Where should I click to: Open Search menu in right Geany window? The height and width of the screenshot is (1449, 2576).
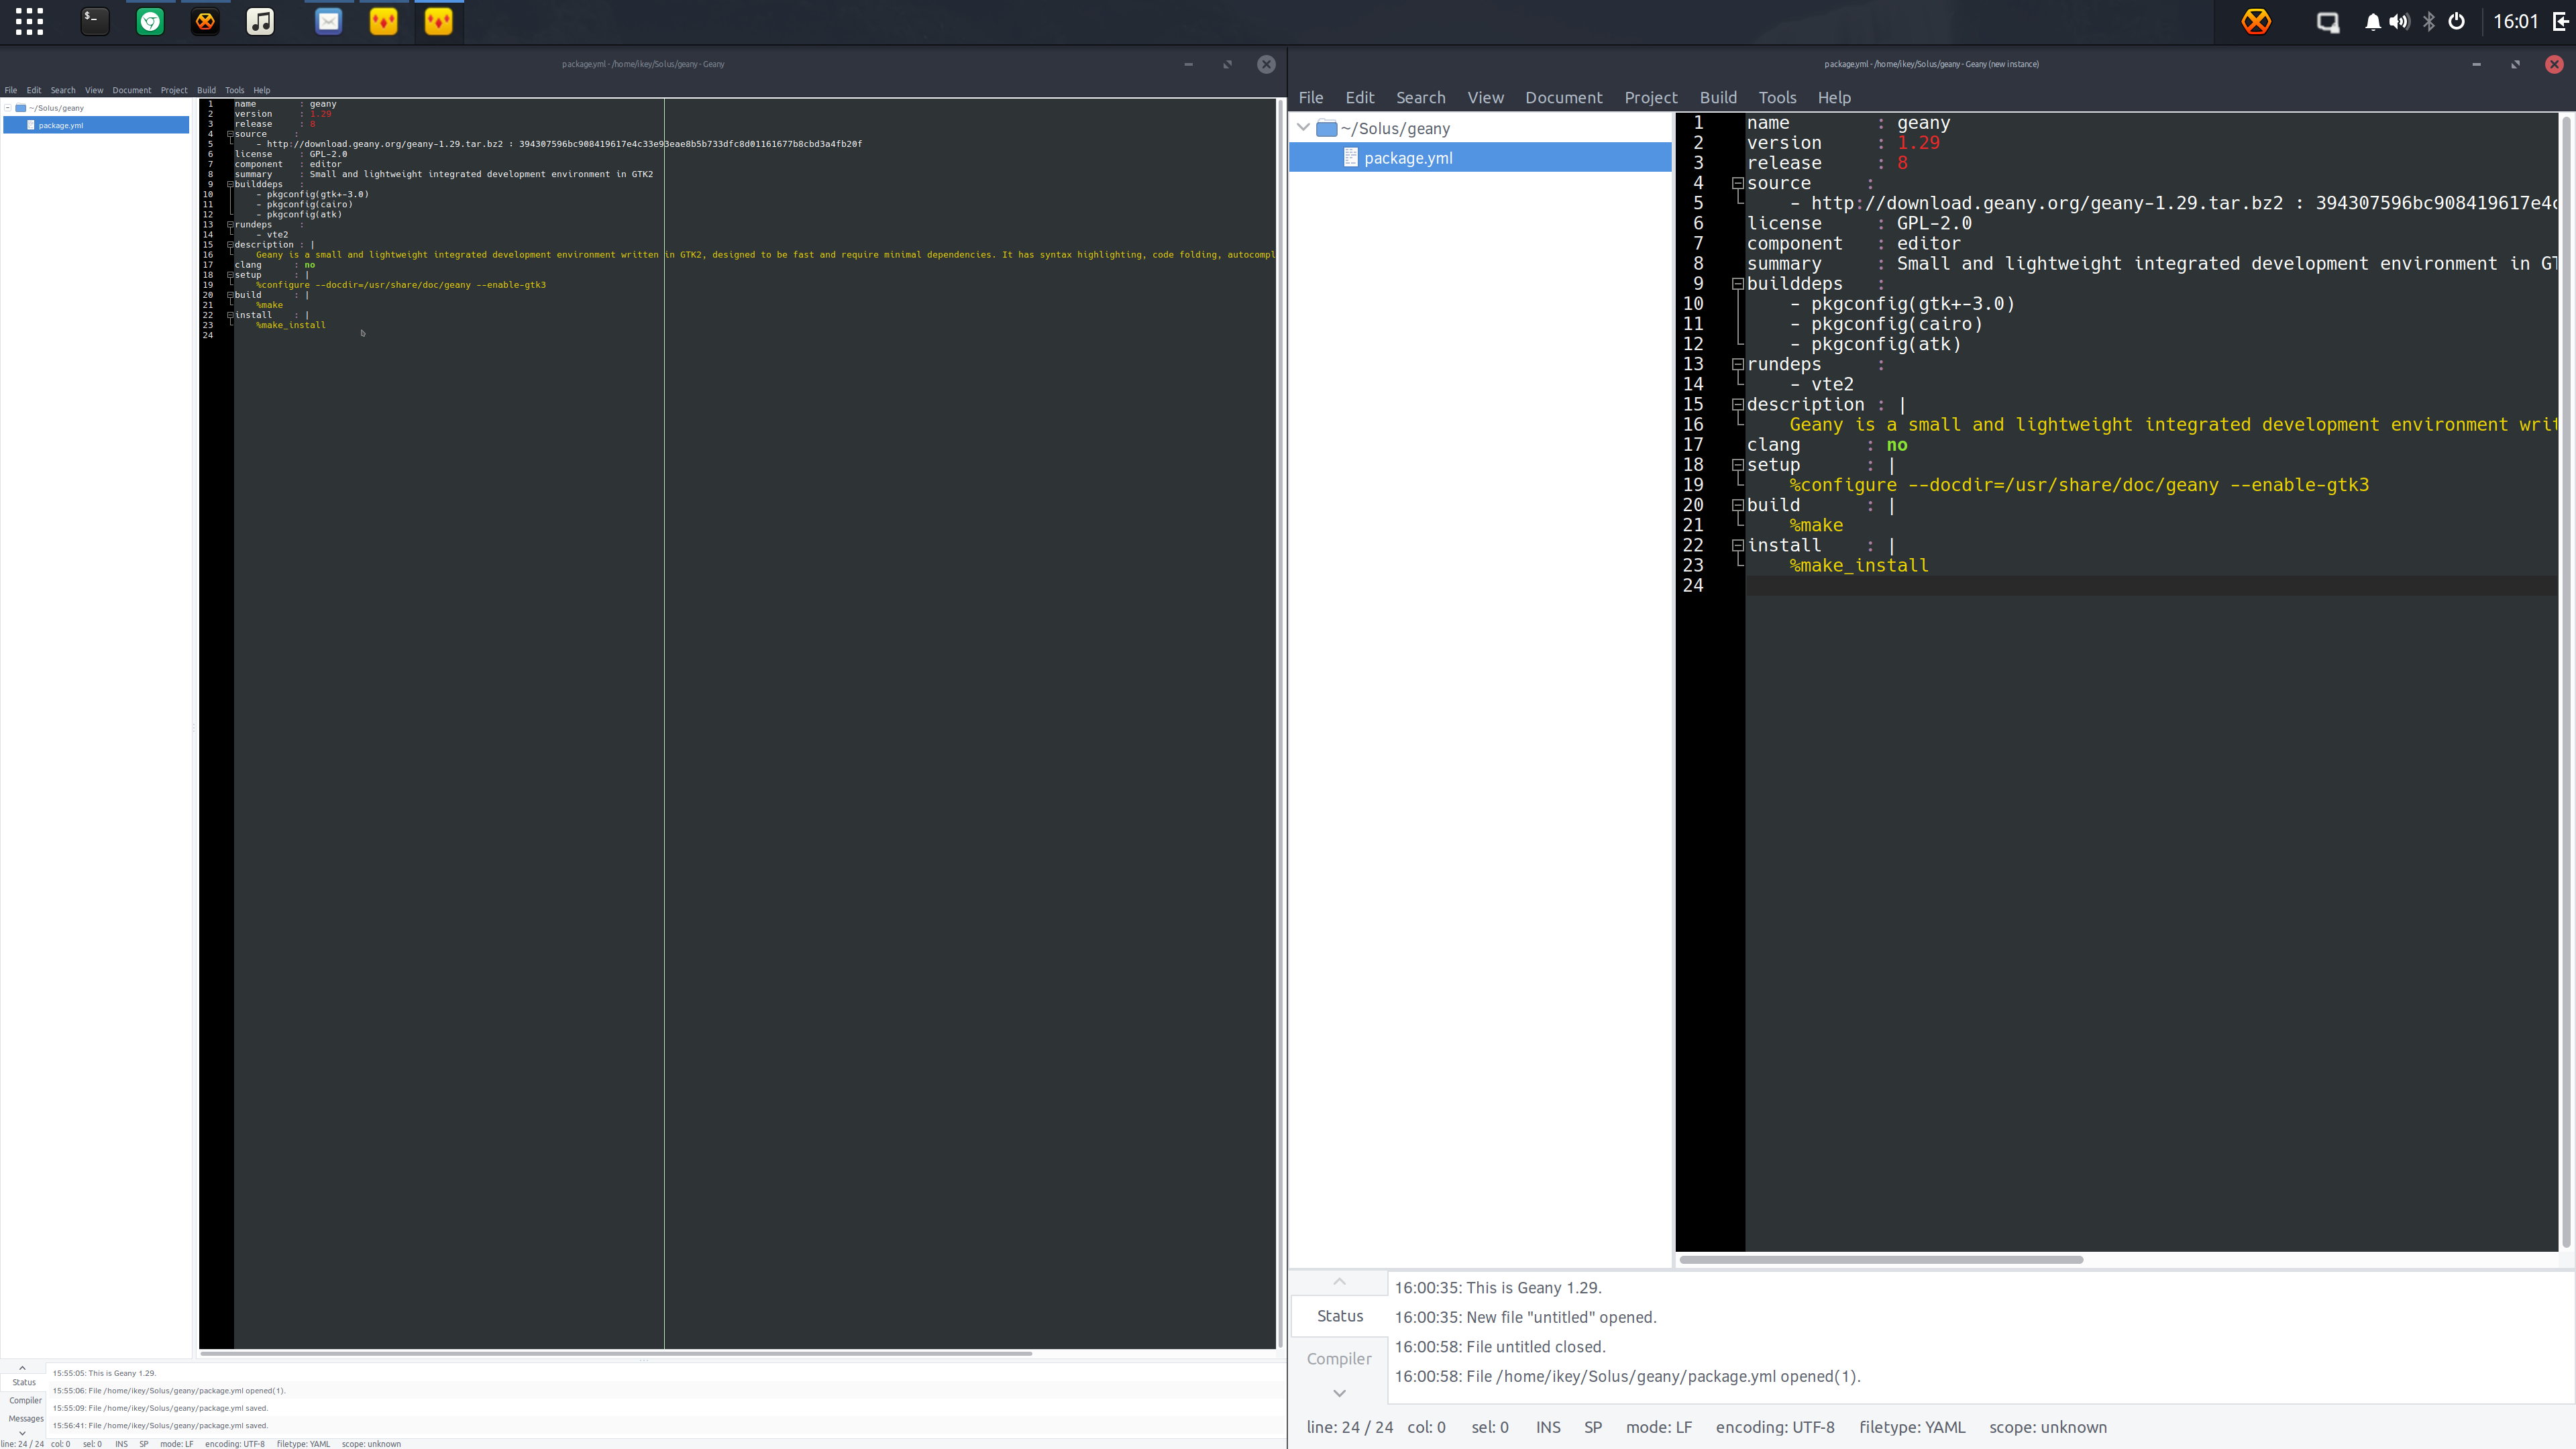pyautogui.click(x=1420, y=97)
